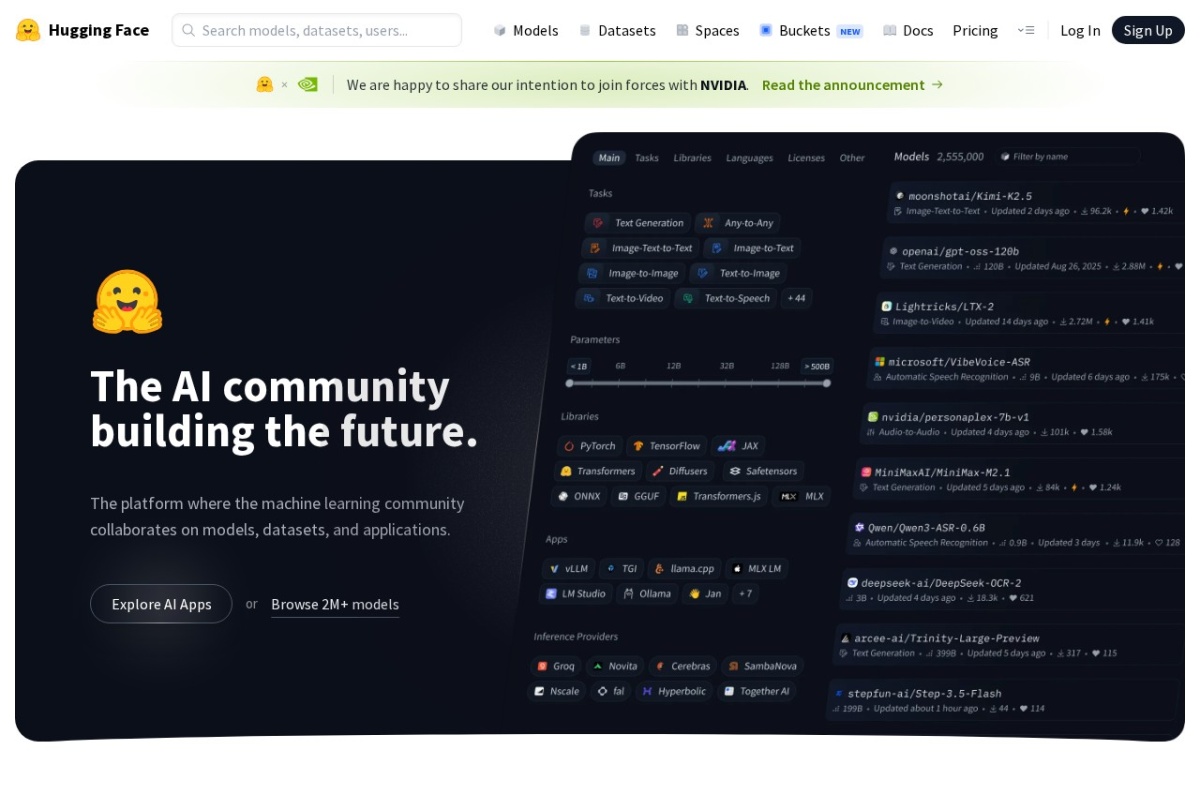This screenshot has height=800, width=1200.
Task: Click the Explore AI Apps button
Action: [x=161, y=604]
